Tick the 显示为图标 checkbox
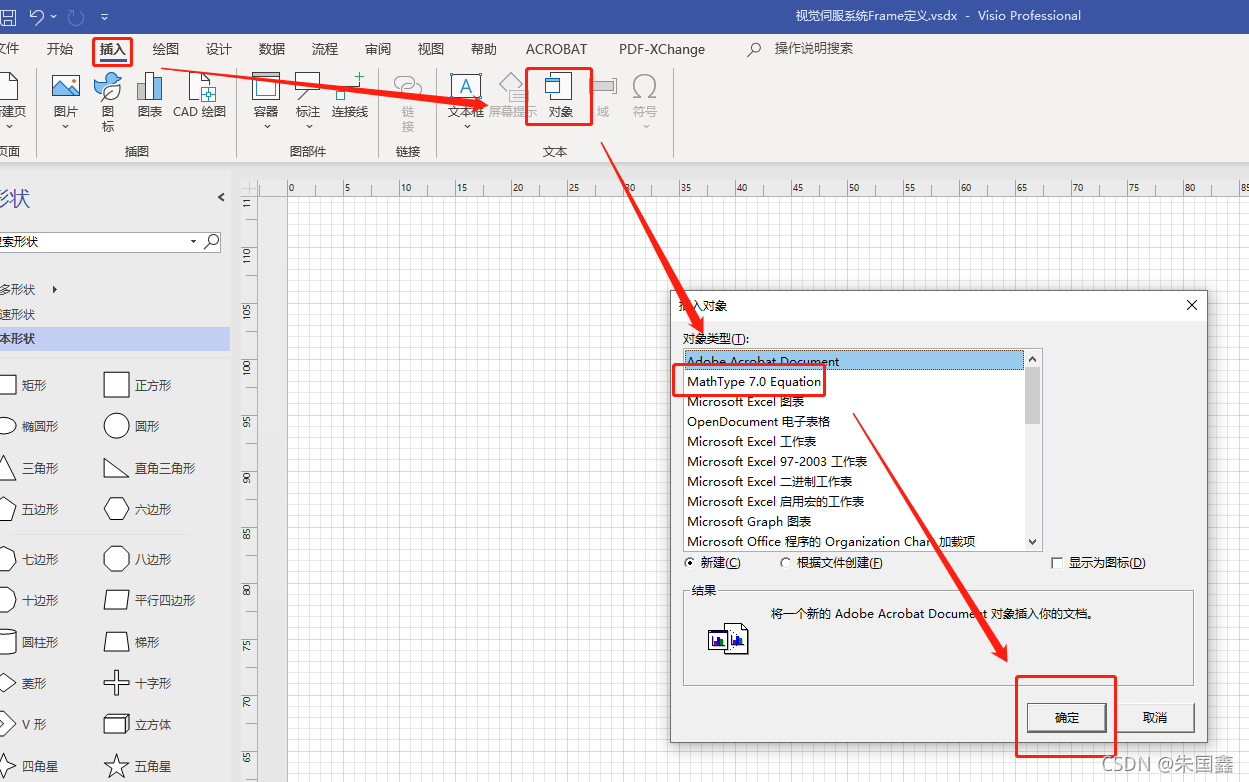The image size is (1249, 782). coord(1057,563)
